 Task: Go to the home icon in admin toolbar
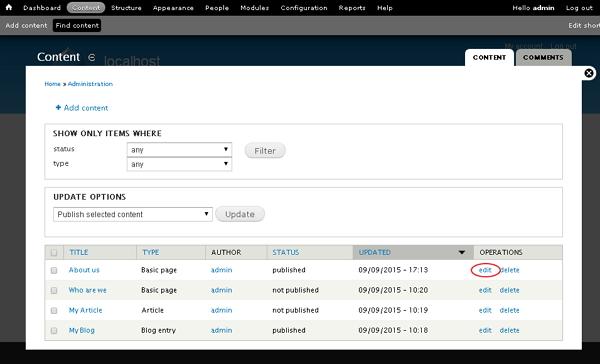(x=8, y=7)
